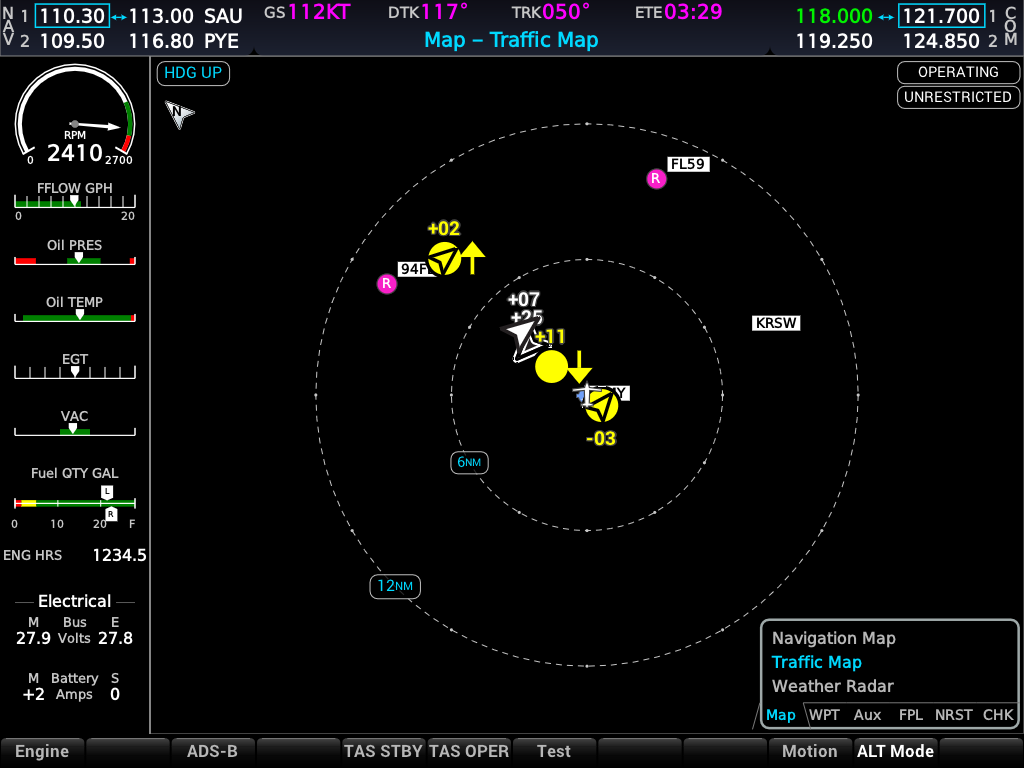1024x768 pixels.
Task: Click the north pointer arrow icon
Action: 178,114
